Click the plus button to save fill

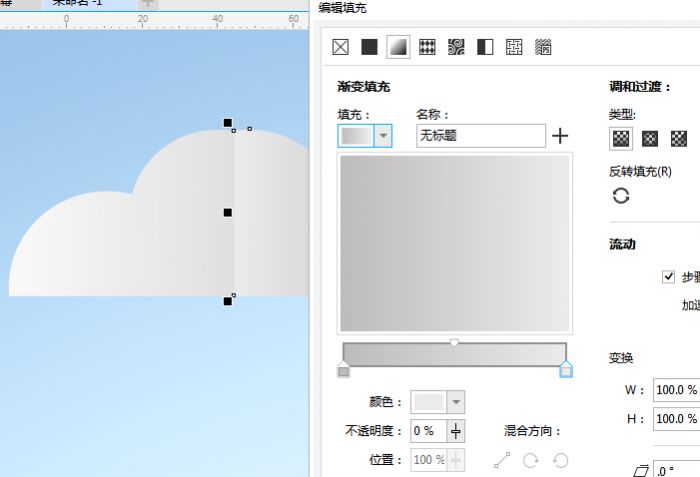tap(560, 136)
